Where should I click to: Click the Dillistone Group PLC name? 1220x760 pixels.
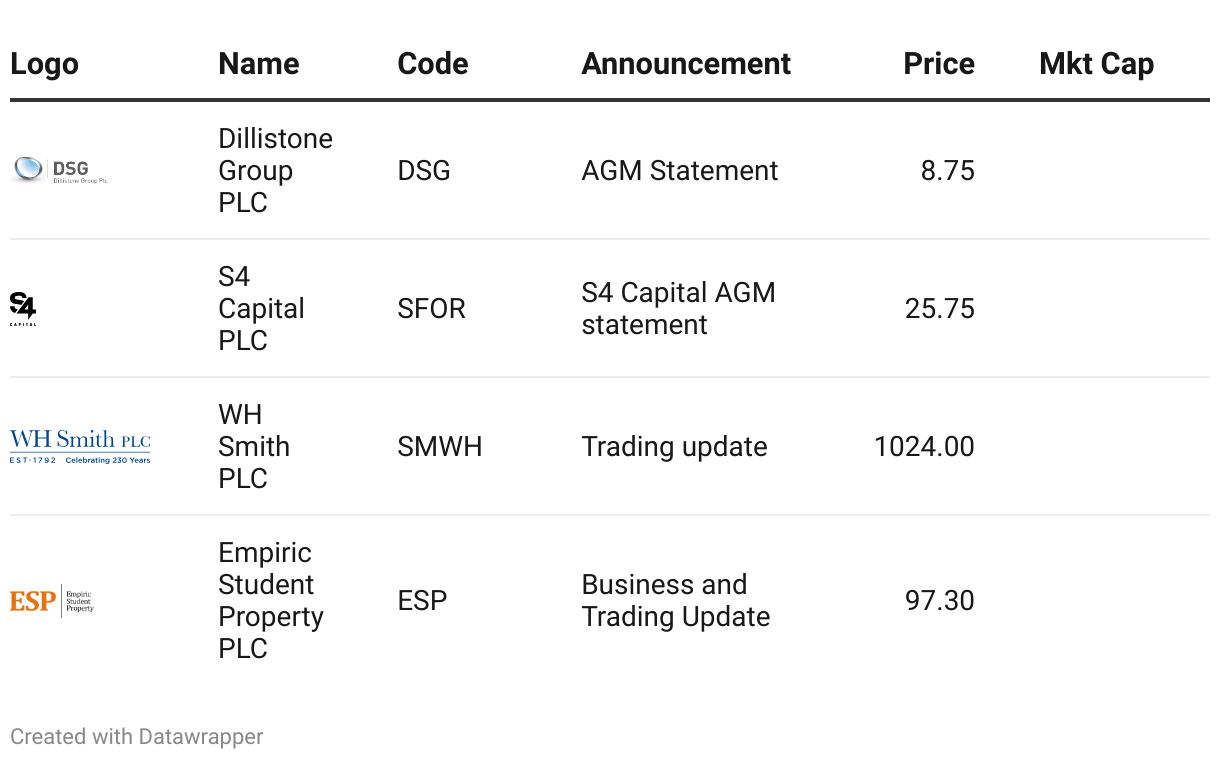[x=275, y=170]
